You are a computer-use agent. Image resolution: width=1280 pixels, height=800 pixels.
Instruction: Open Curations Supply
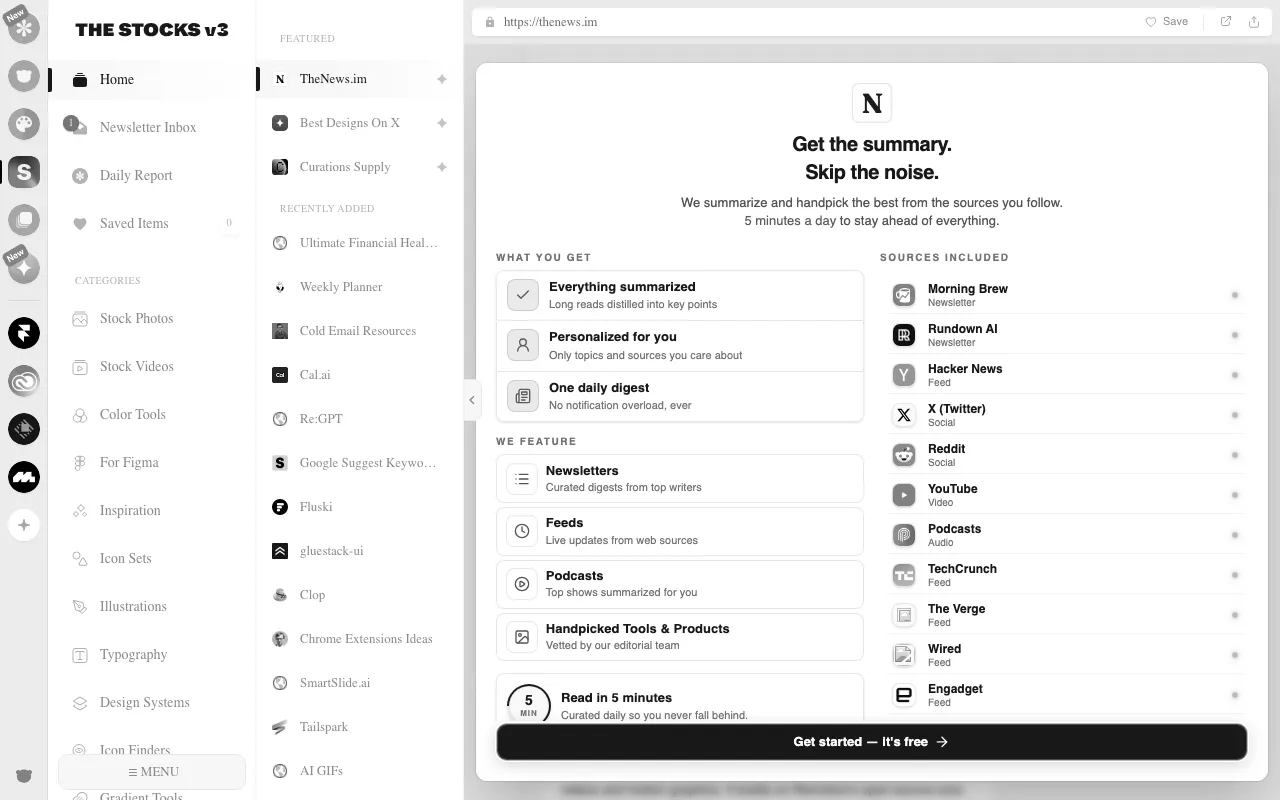(x=360, y=167)
